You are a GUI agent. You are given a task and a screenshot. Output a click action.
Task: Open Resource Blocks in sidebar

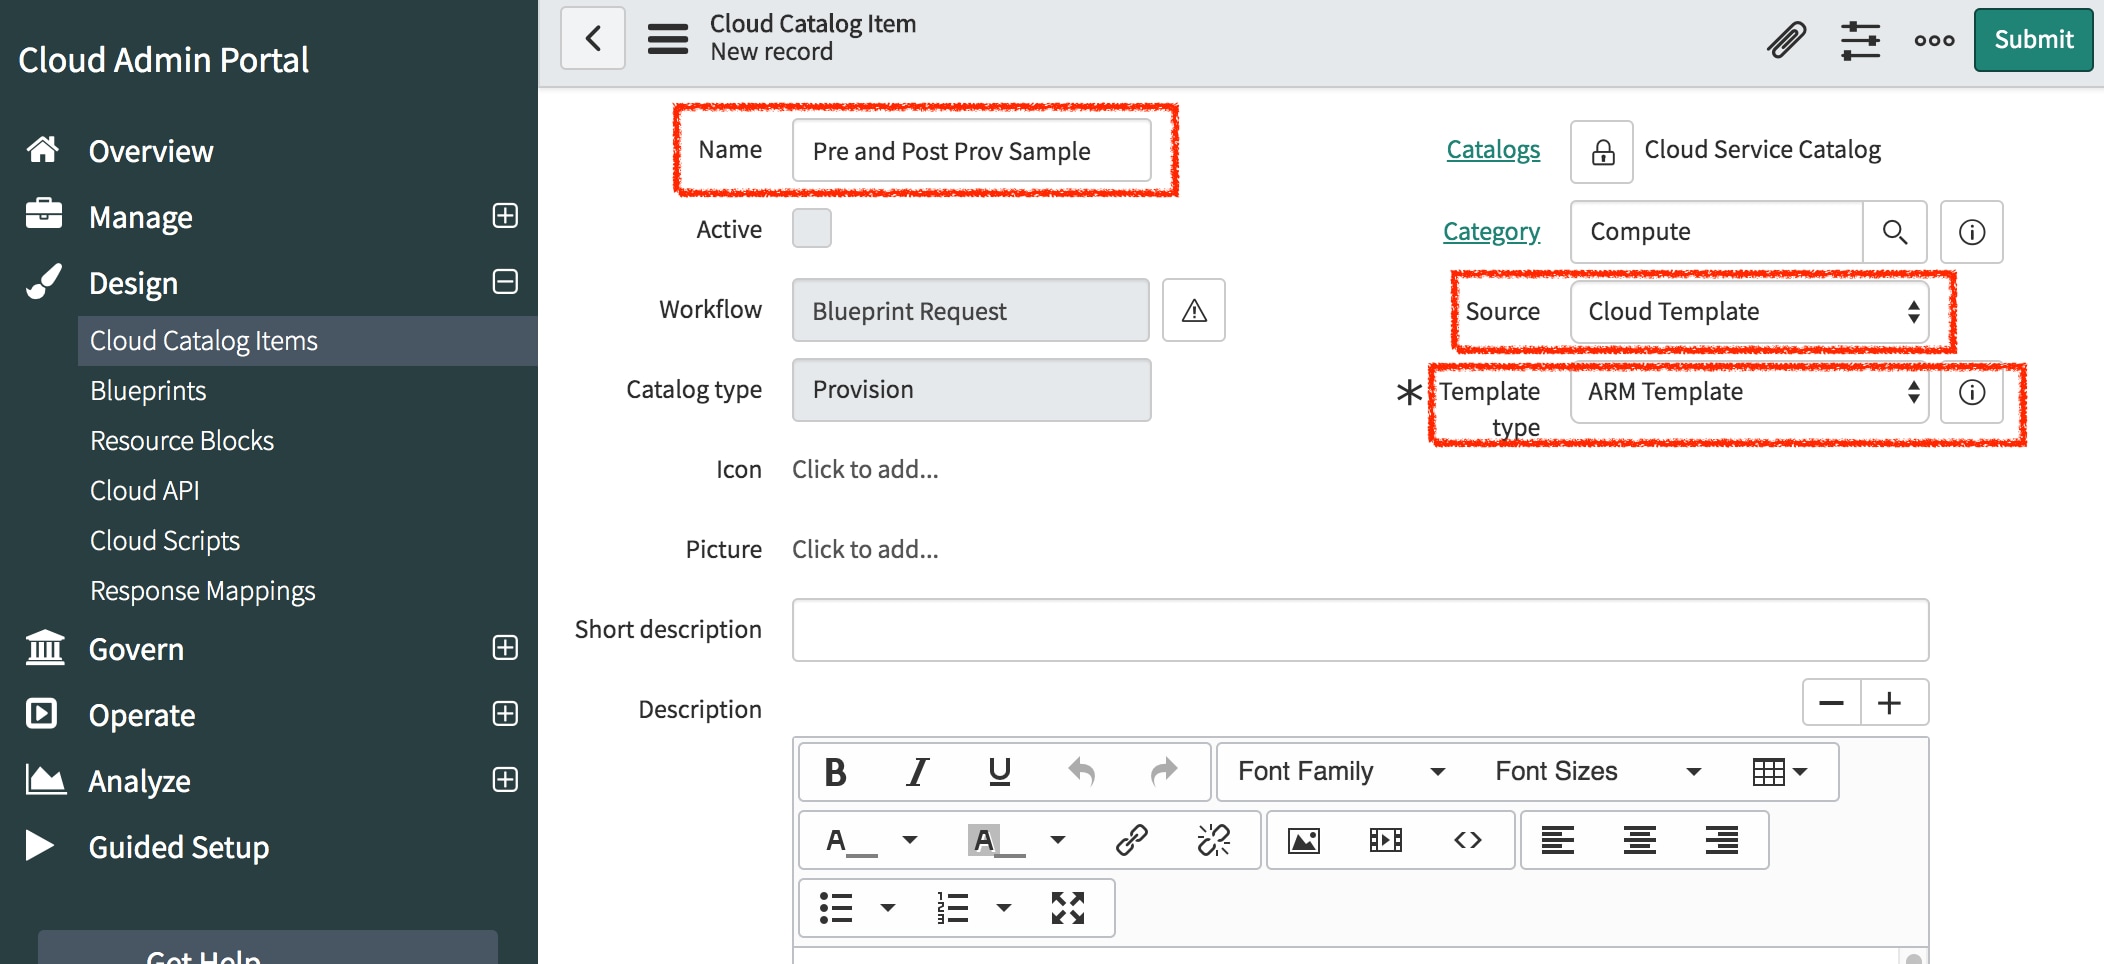click(x=182, y=441)
